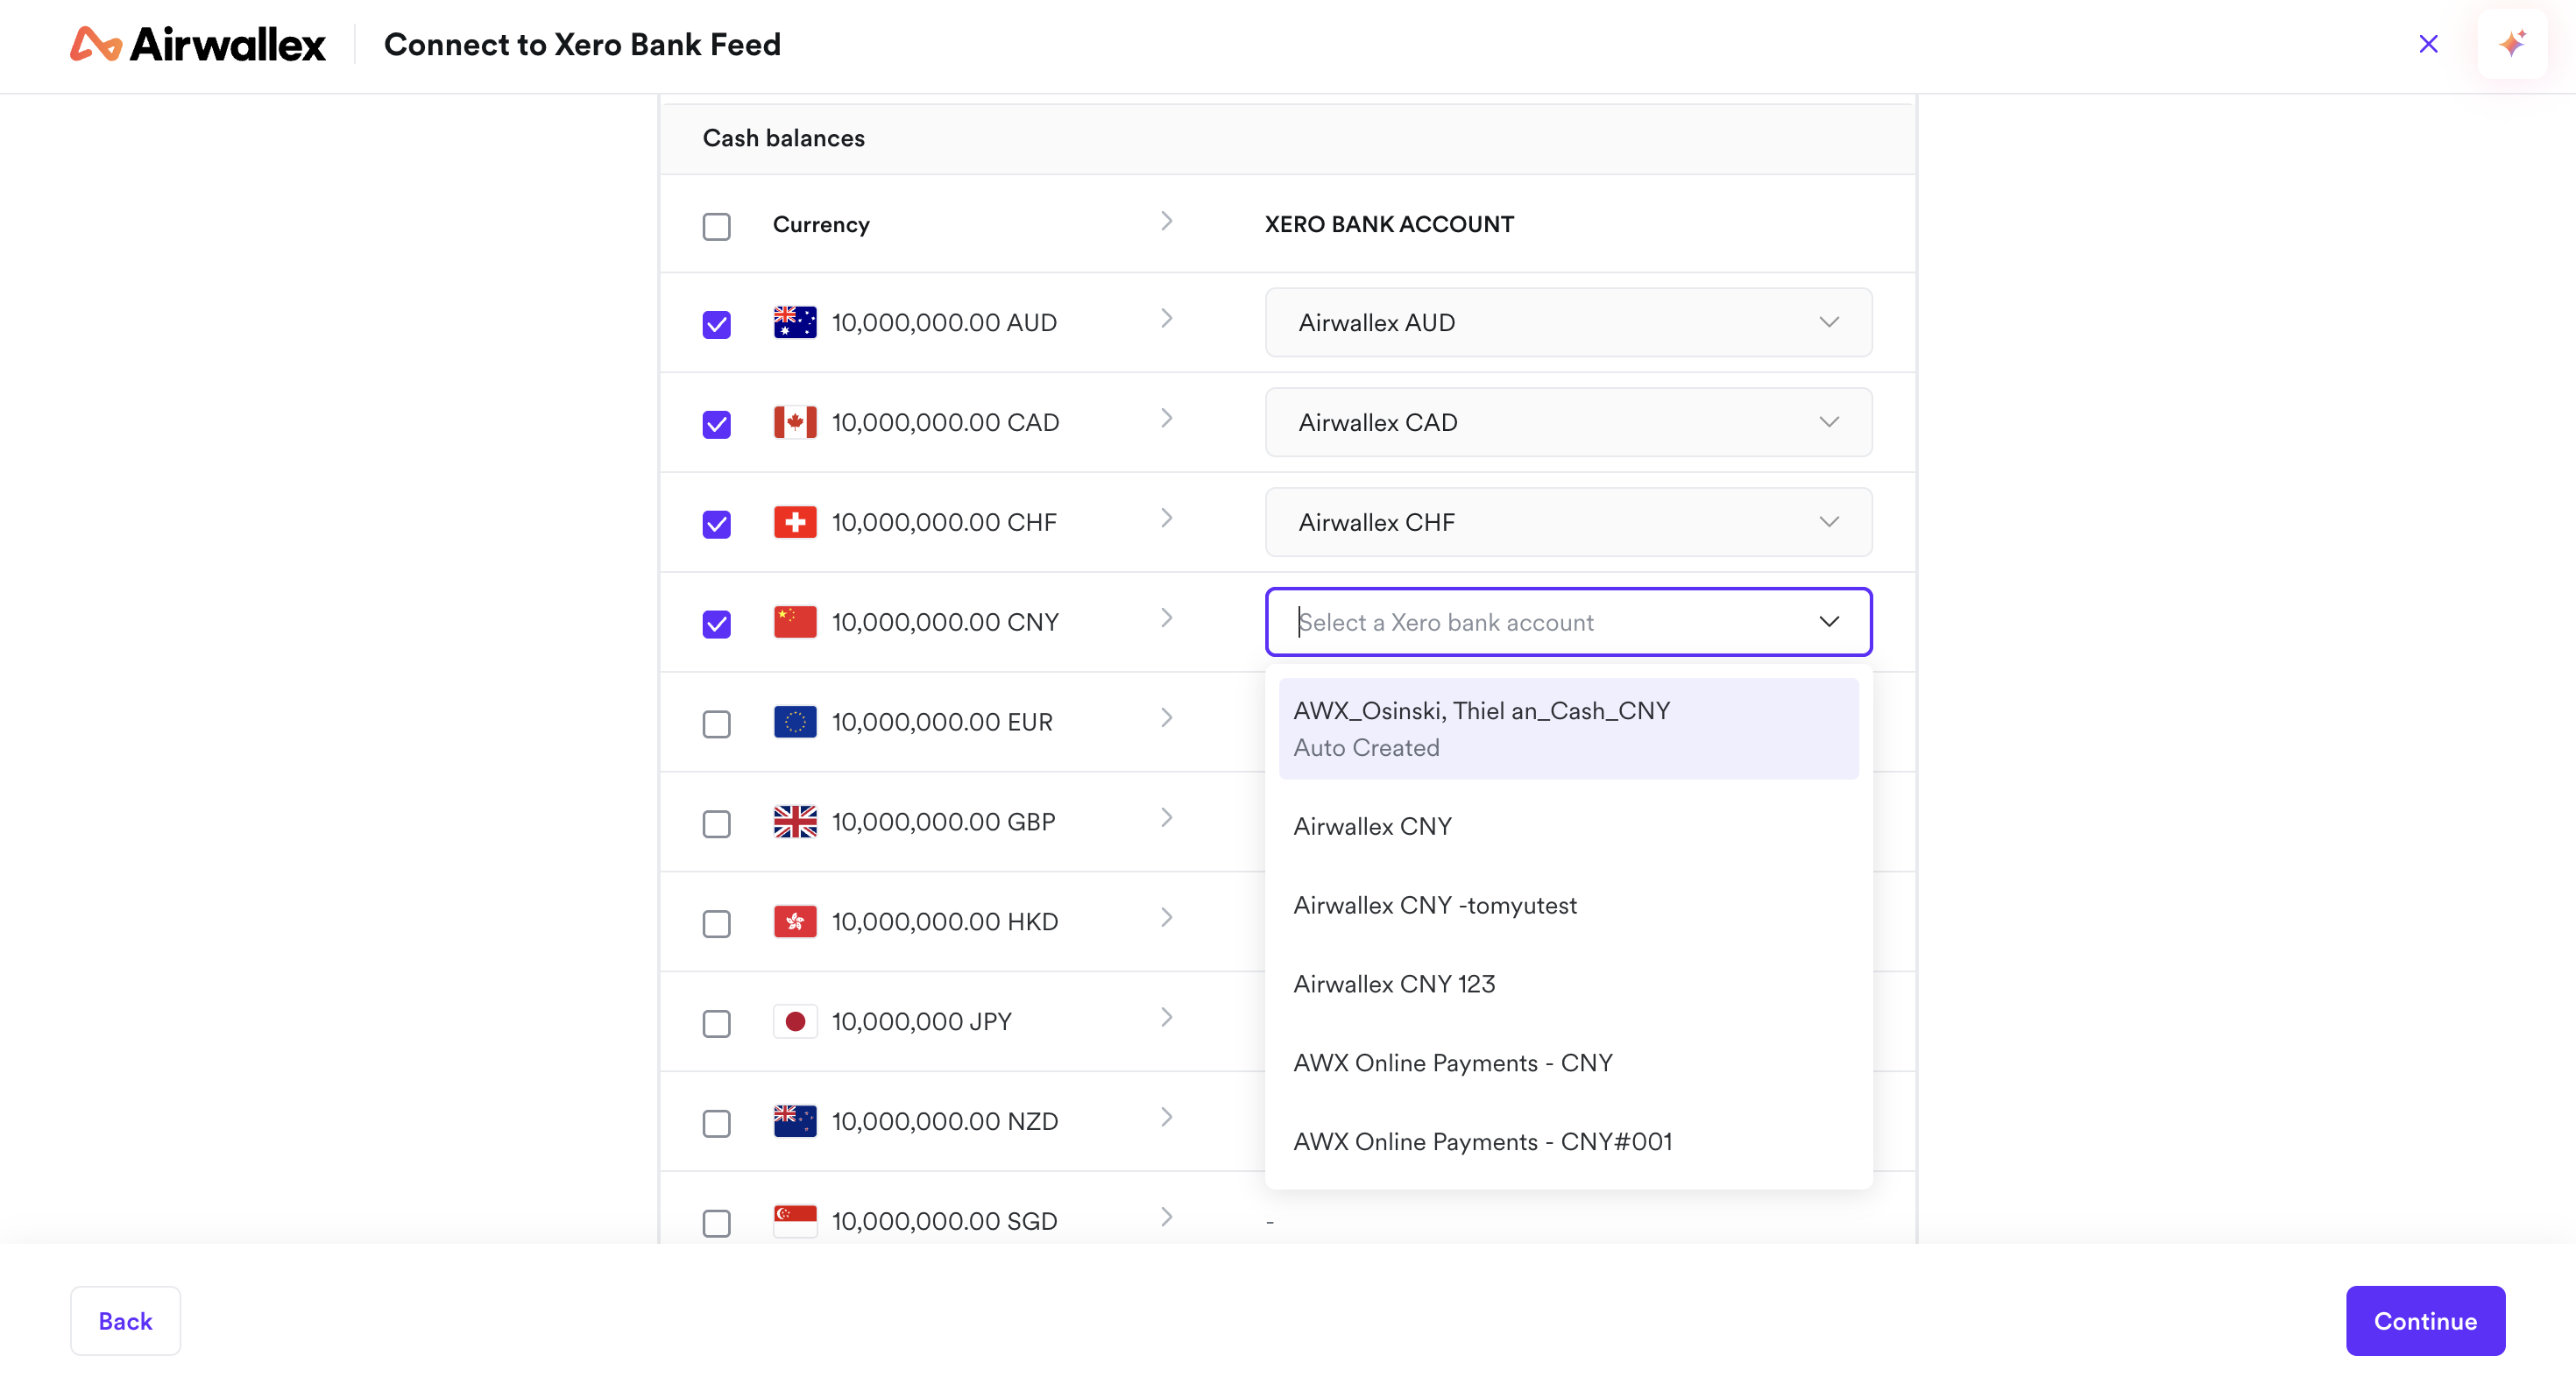The height and width of the screenshot is (1398, 2576).
Task: Go back with the Back button
Action: (x=125, y=1321)
